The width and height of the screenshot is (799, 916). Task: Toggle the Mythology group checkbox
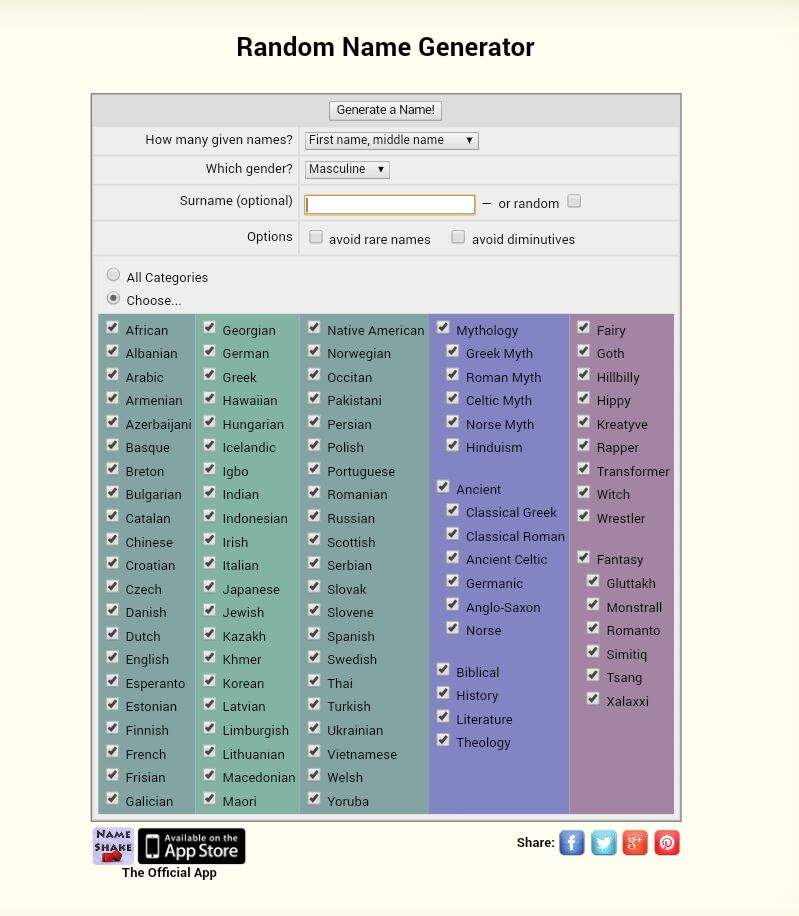click(443, 328)
